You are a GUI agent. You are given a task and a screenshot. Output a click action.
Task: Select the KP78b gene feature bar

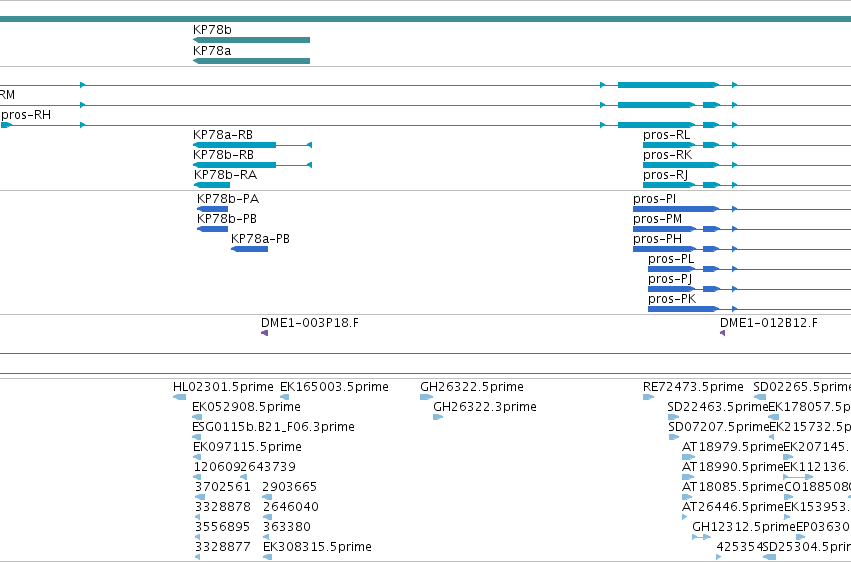251,40
